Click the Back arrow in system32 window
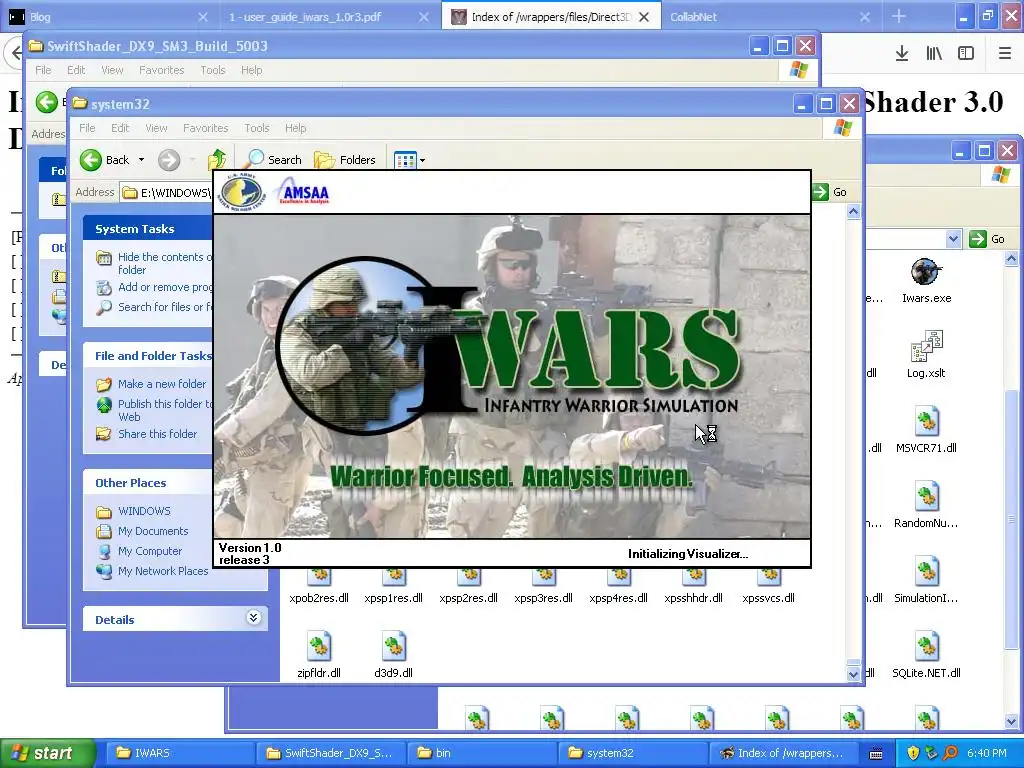This screenshot has height=768, width=1024. (91, 160)
